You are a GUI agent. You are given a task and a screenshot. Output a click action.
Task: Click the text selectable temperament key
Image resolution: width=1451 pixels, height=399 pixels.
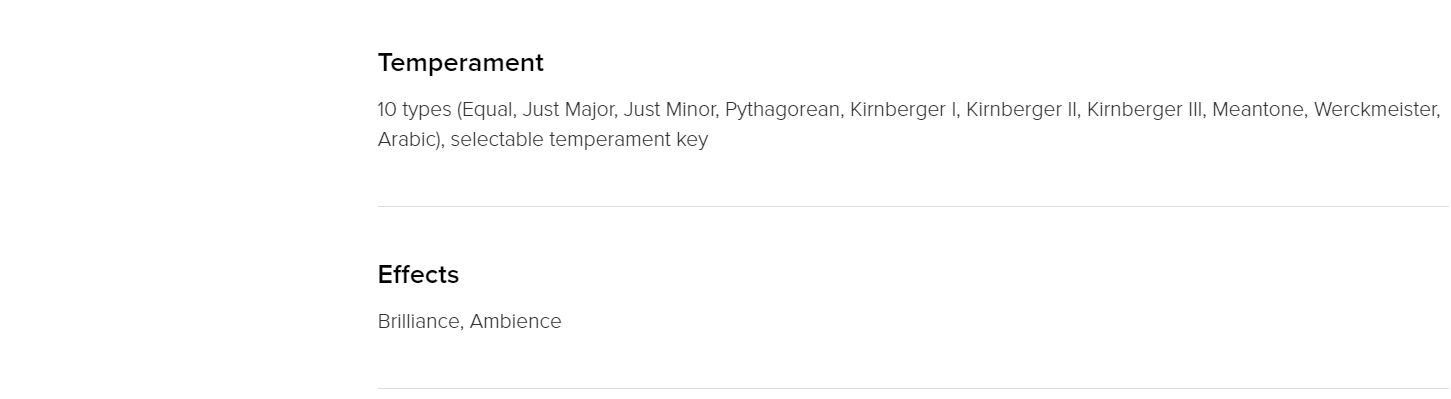(x=579, y=140)
